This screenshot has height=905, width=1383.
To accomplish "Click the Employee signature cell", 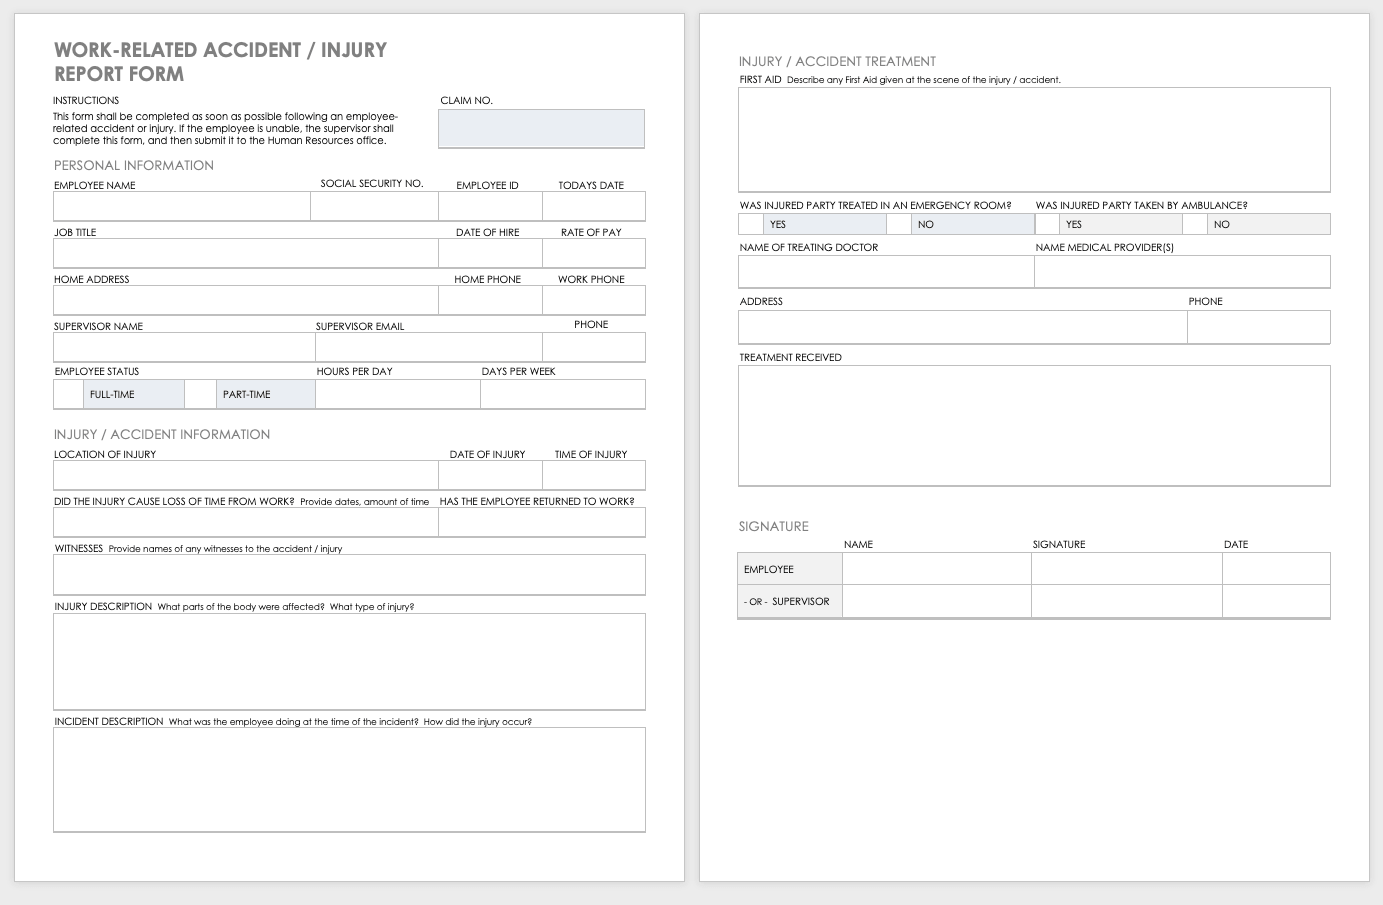I will [x=1126, y=569].
